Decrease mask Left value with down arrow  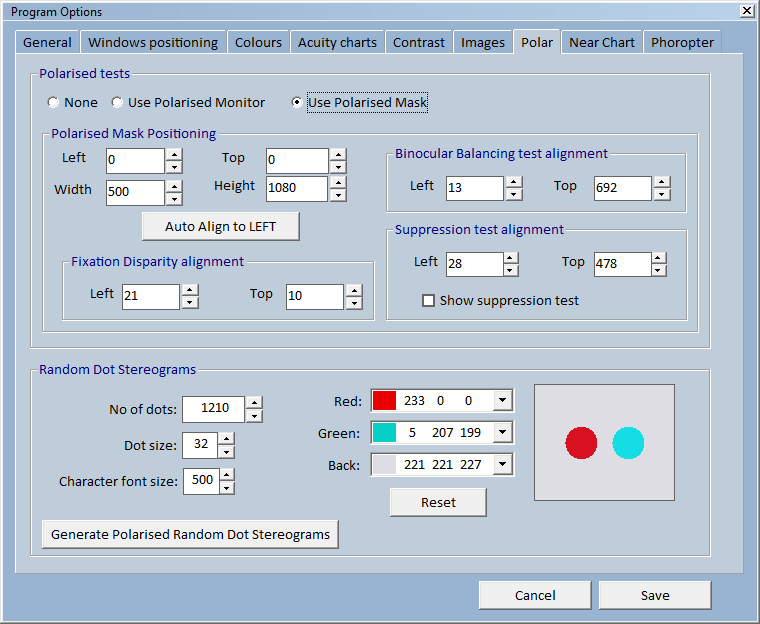174,167
